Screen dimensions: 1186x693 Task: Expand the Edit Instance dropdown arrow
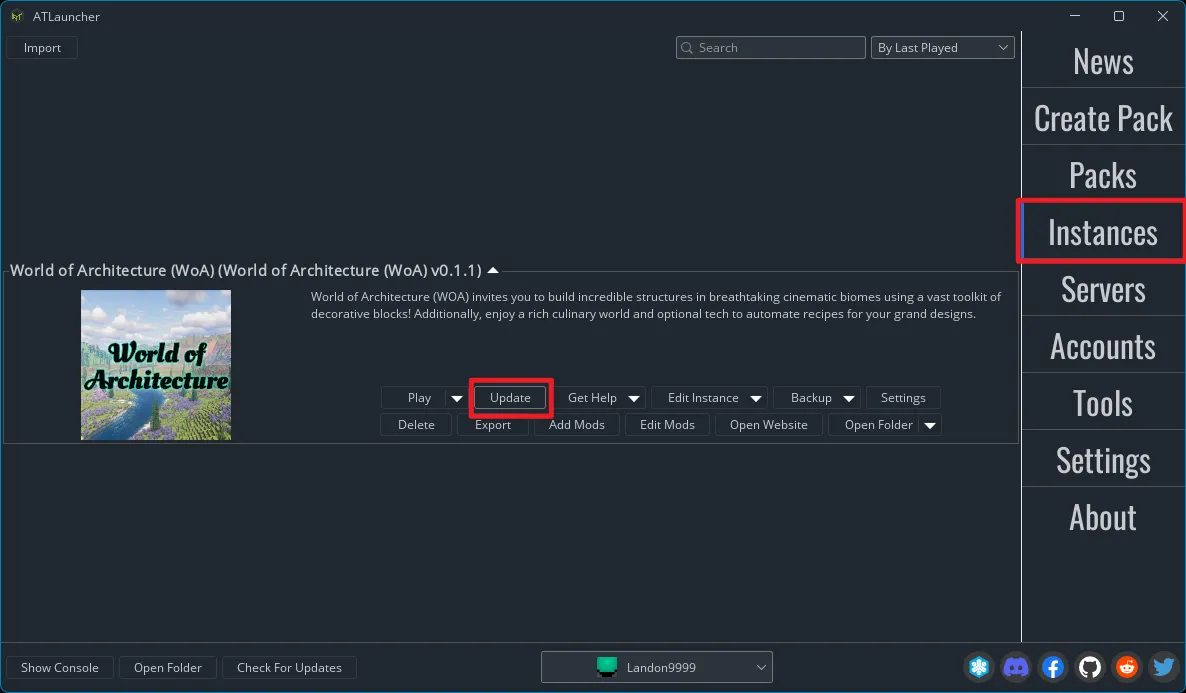coord(756,398)
